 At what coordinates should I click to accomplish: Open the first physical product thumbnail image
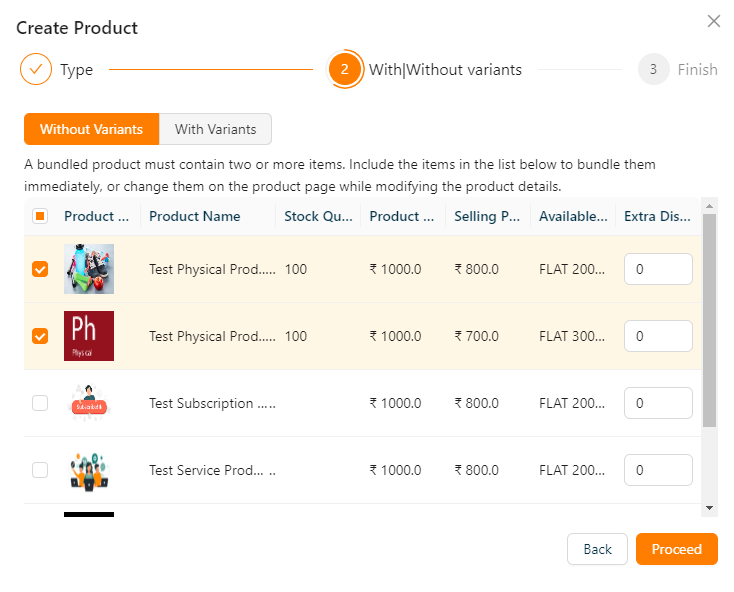89,269
